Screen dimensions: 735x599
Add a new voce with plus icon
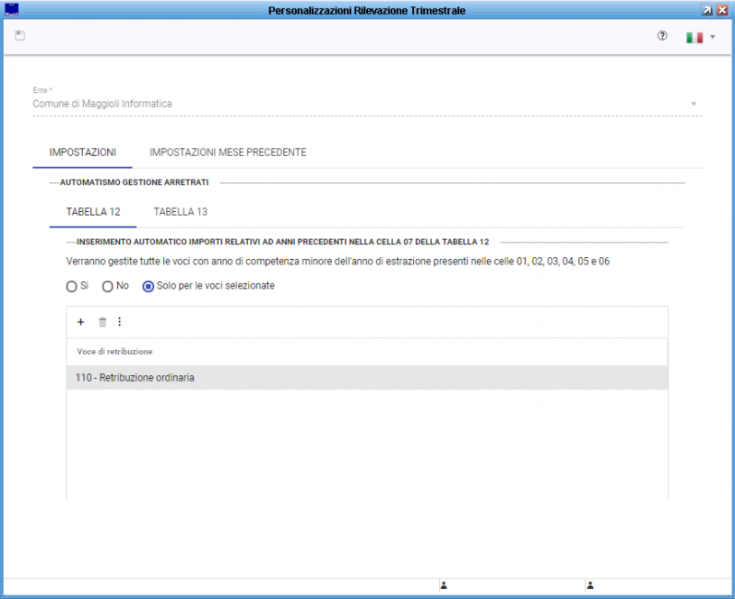tap(81, 322)
